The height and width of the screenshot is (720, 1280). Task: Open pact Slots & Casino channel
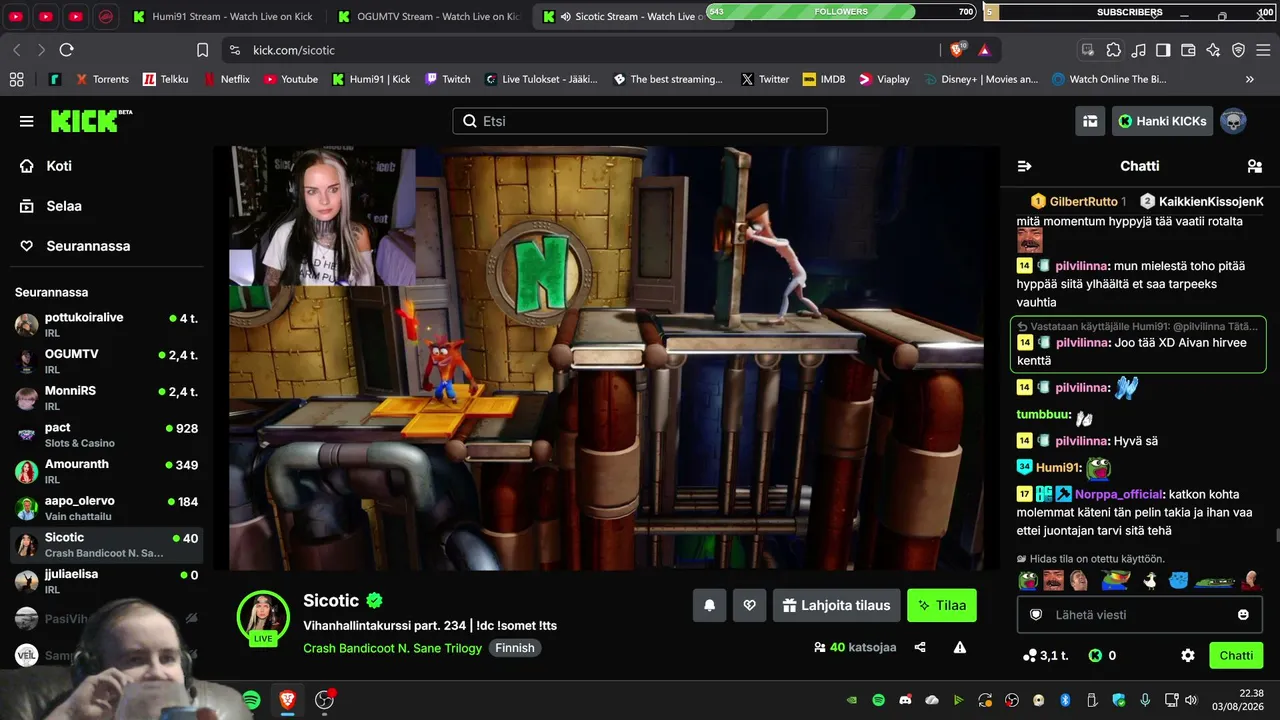(x=106, y=434)
